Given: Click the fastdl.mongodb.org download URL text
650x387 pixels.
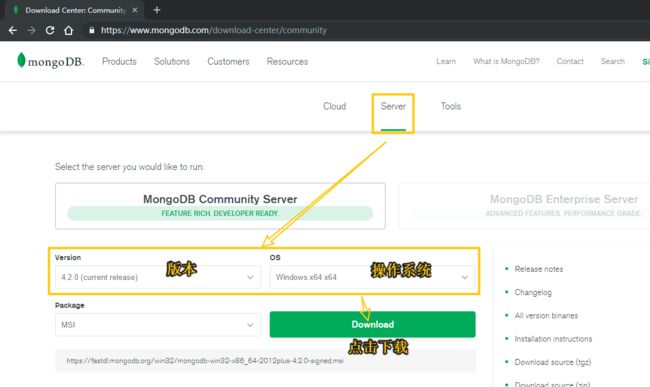Looking at the screenshot, I should tap(205, 361).
